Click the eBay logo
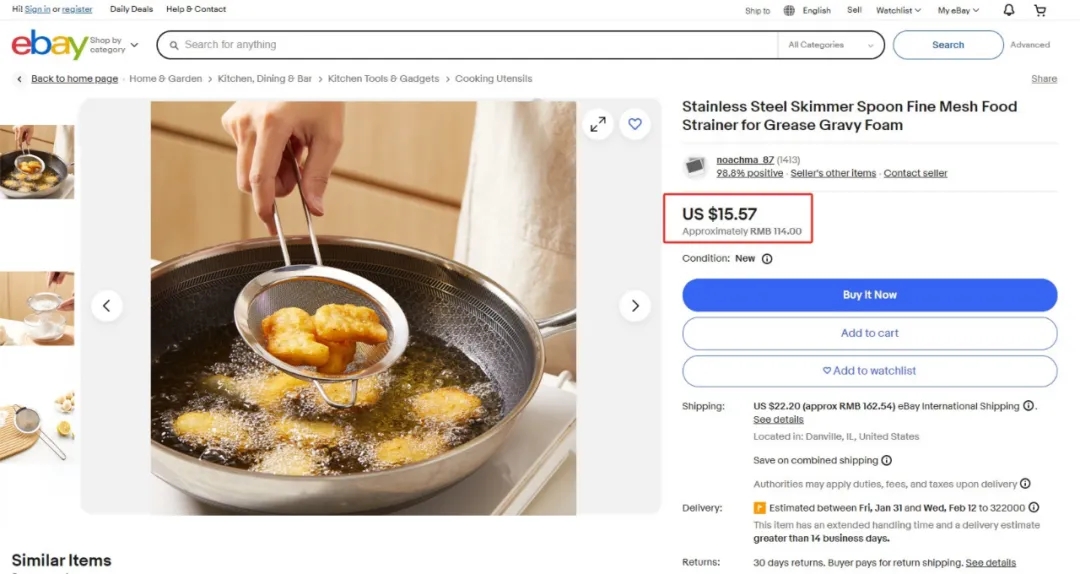The height and width of the screenshot is (574, 1080). tap(49, 45)
